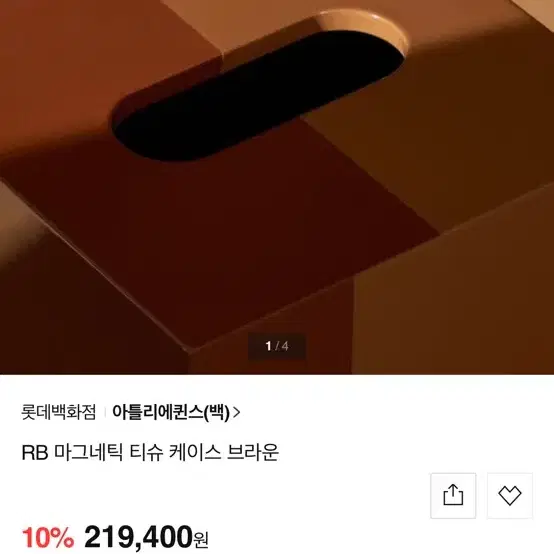Viewport: 554px width, 554px height.
Task: Click the current page number 1 in counter
Action: pos(269,346)
